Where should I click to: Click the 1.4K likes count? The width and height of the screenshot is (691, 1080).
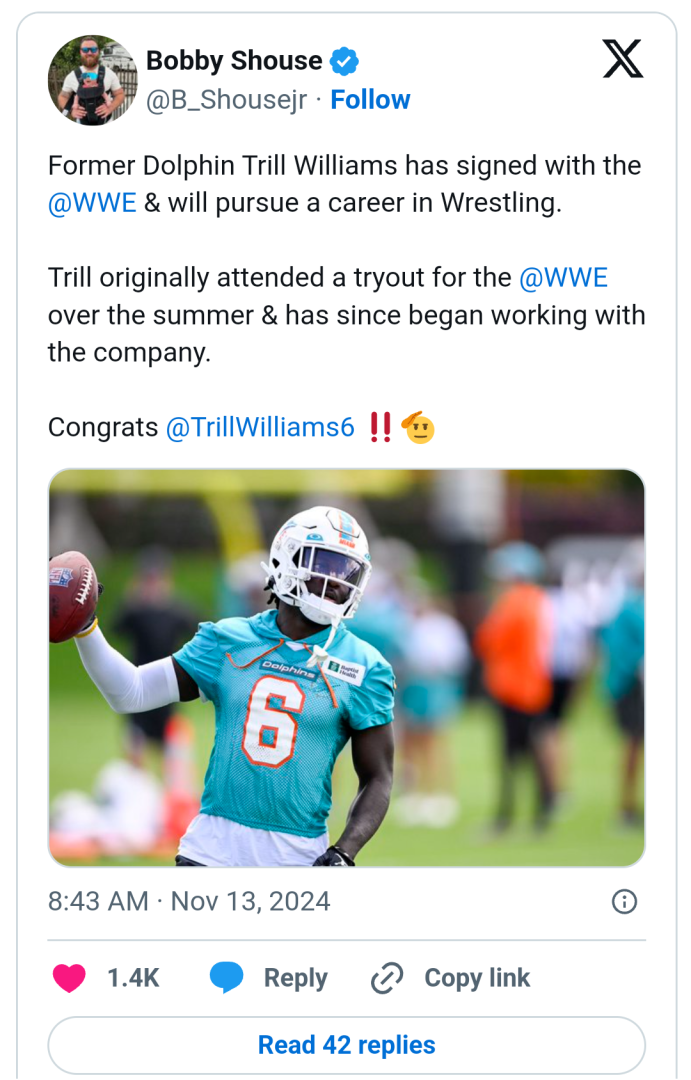(x=133, y=978)
